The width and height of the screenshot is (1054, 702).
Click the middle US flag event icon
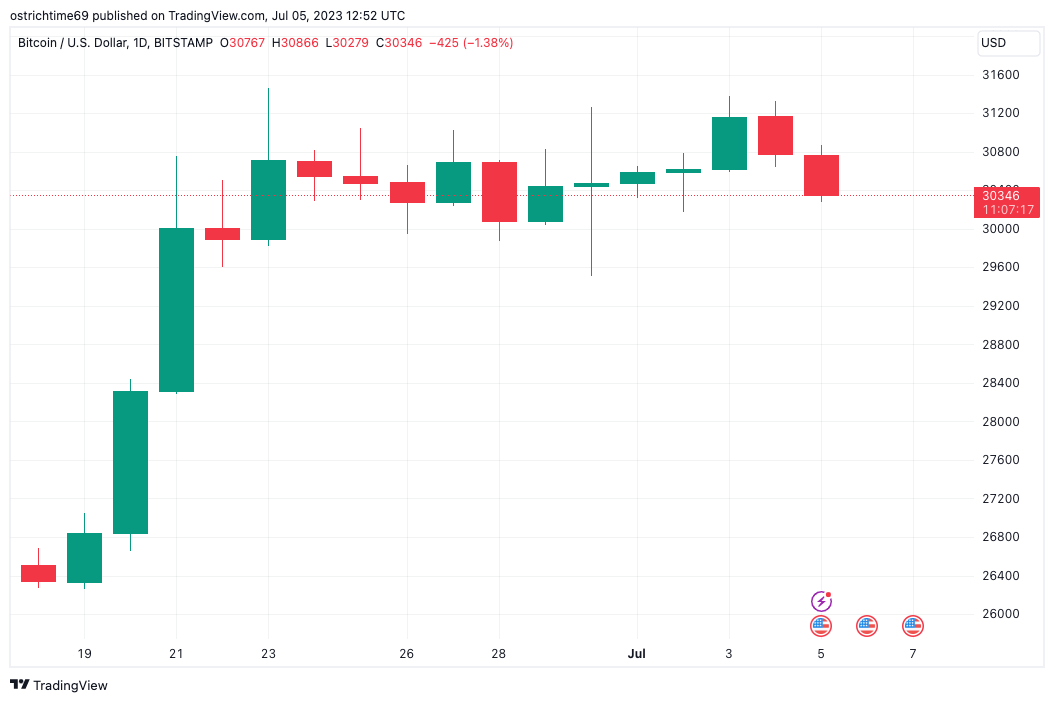click(x=867, y=626)
